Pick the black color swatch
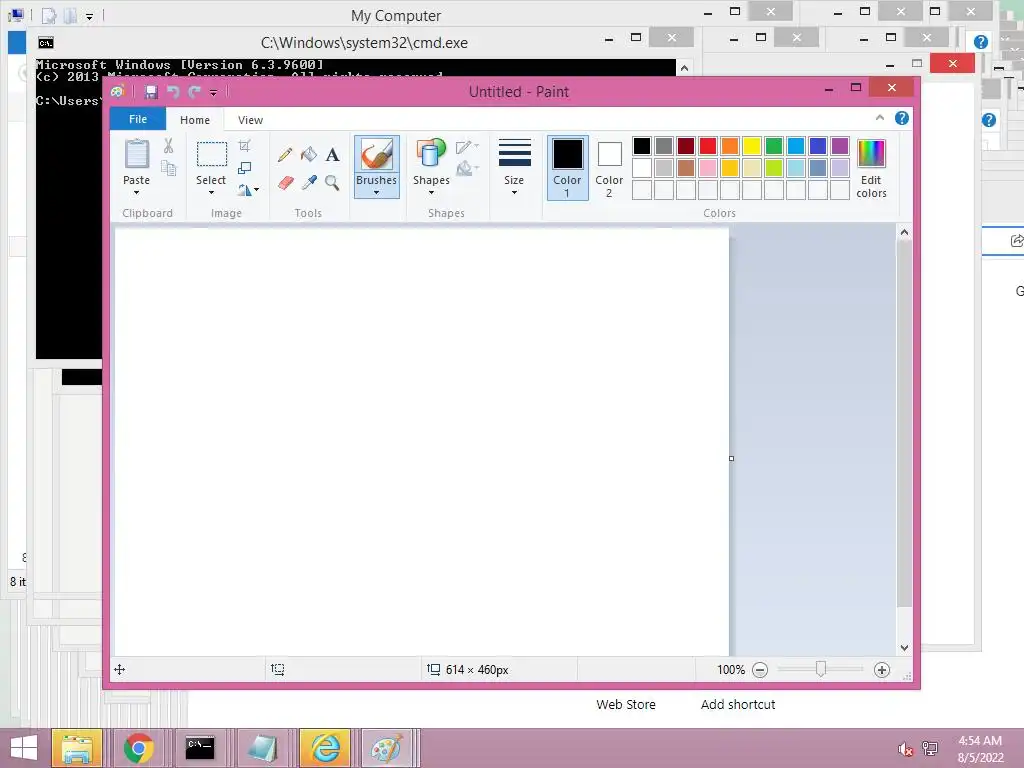The image size is (1024, 768). coord(642,146)
